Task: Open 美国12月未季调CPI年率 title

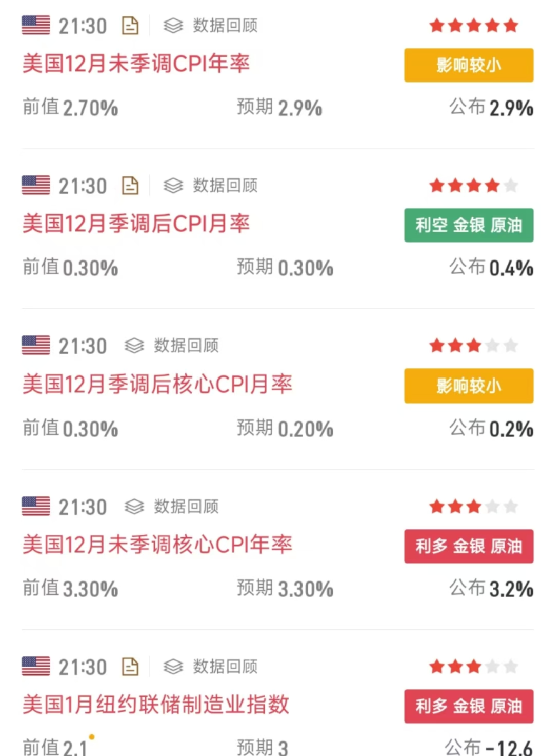Action: click(136, 64)
